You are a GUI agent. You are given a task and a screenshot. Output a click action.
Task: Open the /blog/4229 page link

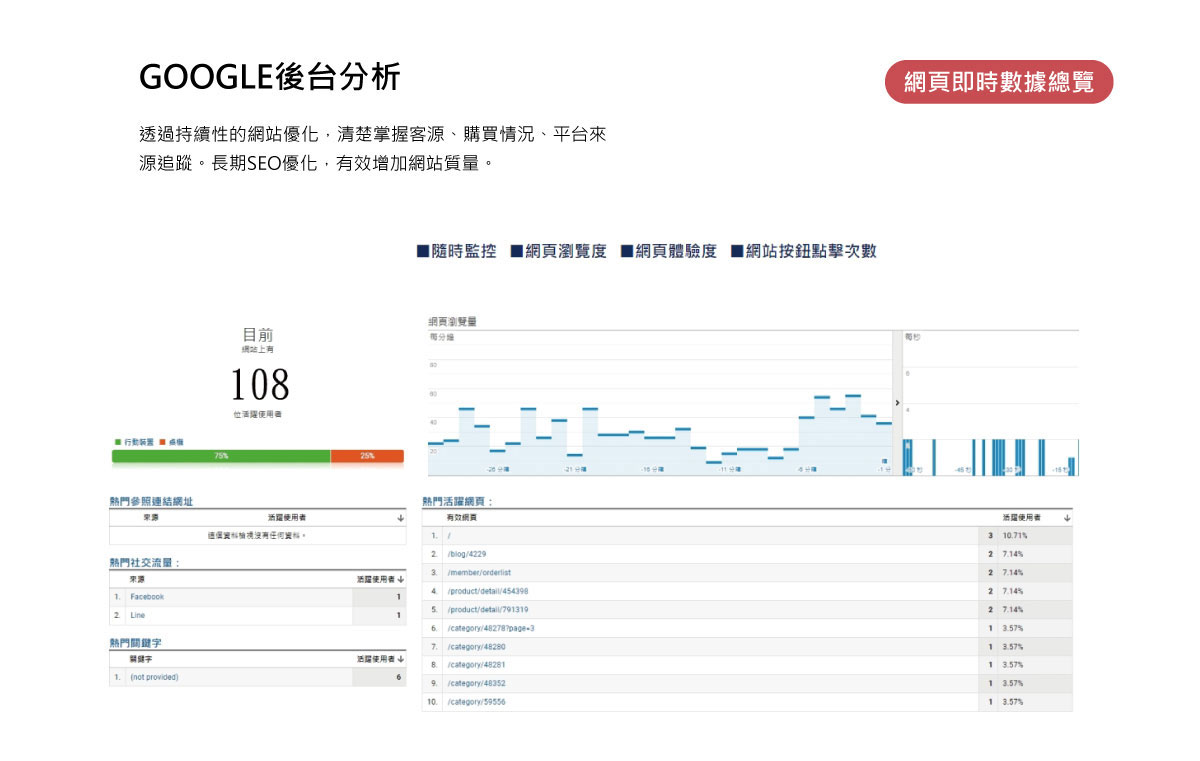[467, 554]
